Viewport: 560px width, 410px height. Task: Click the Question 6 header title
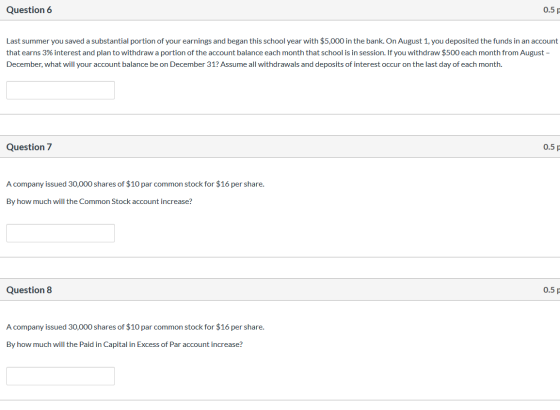[29, 10]
